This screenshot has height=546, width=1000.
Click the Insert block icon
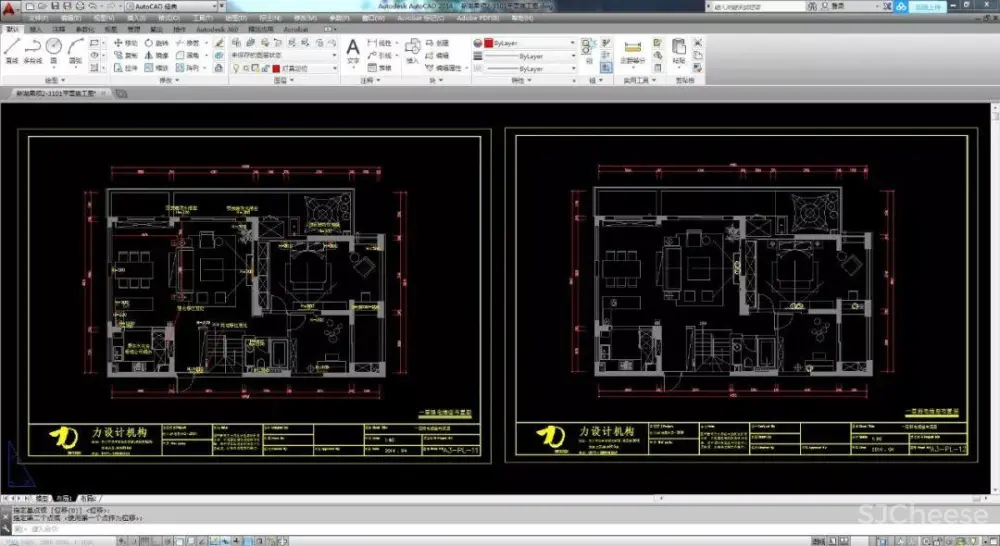412,47
